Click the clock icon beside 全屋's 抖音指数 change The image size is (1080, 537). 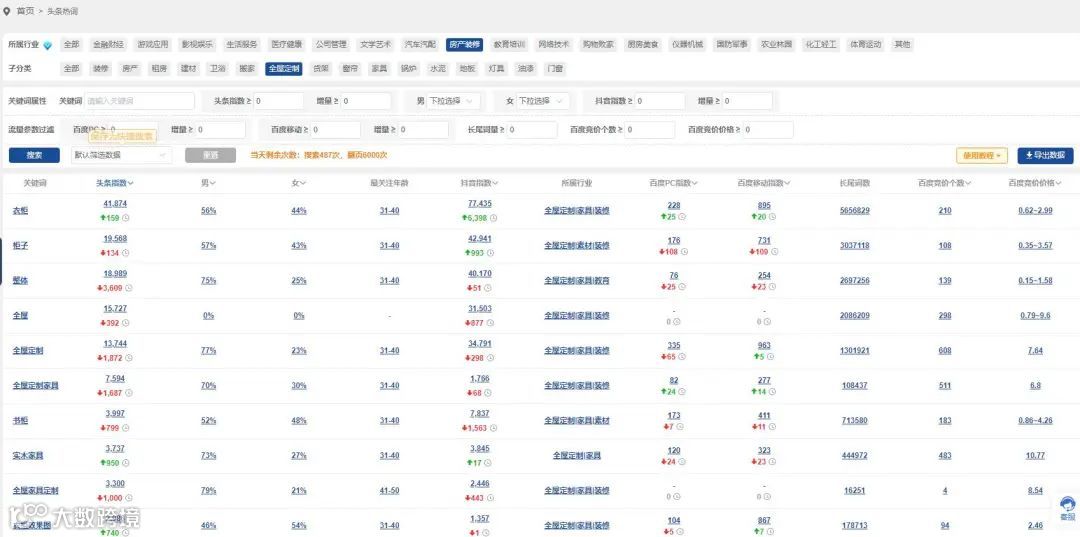(488, 323)
